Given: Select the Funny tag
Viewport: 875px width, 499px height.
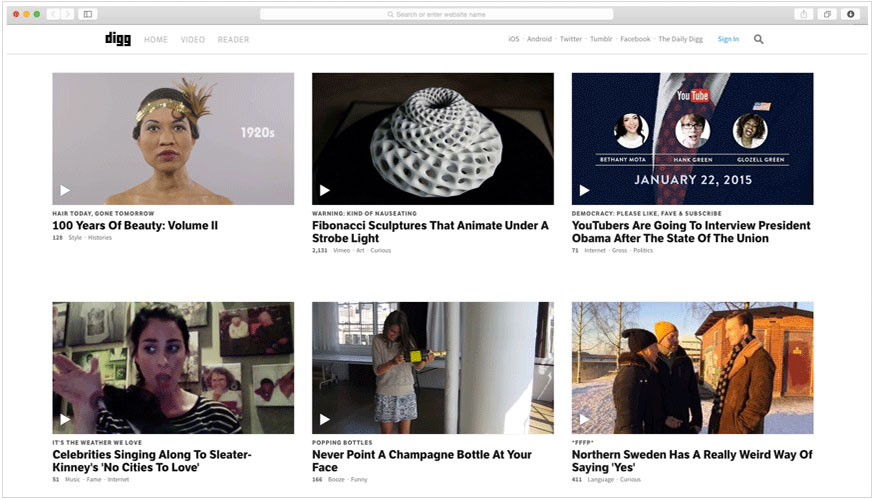Looking at the screenshot, I should [359, 479].
